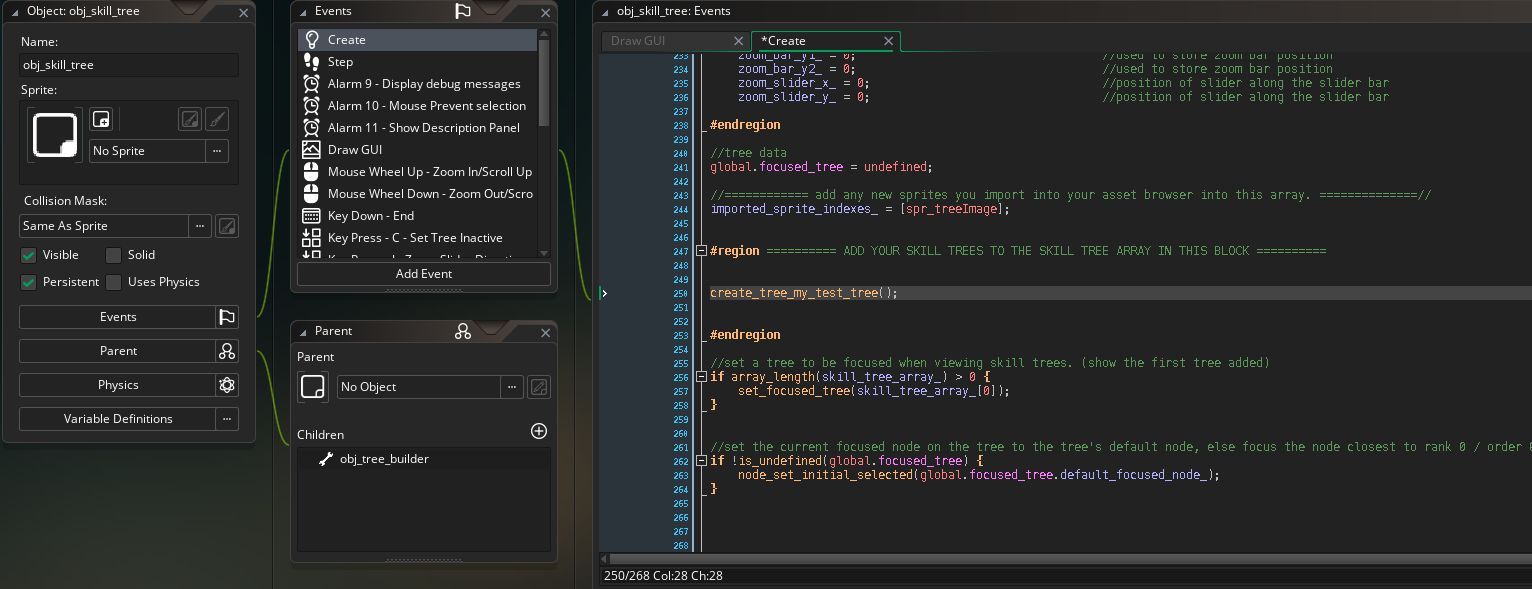This screenshot has width=1532, height=589.
Task: Select the Draw GUI event in the list
Action: pyautogui.click(x=417, y=150)
